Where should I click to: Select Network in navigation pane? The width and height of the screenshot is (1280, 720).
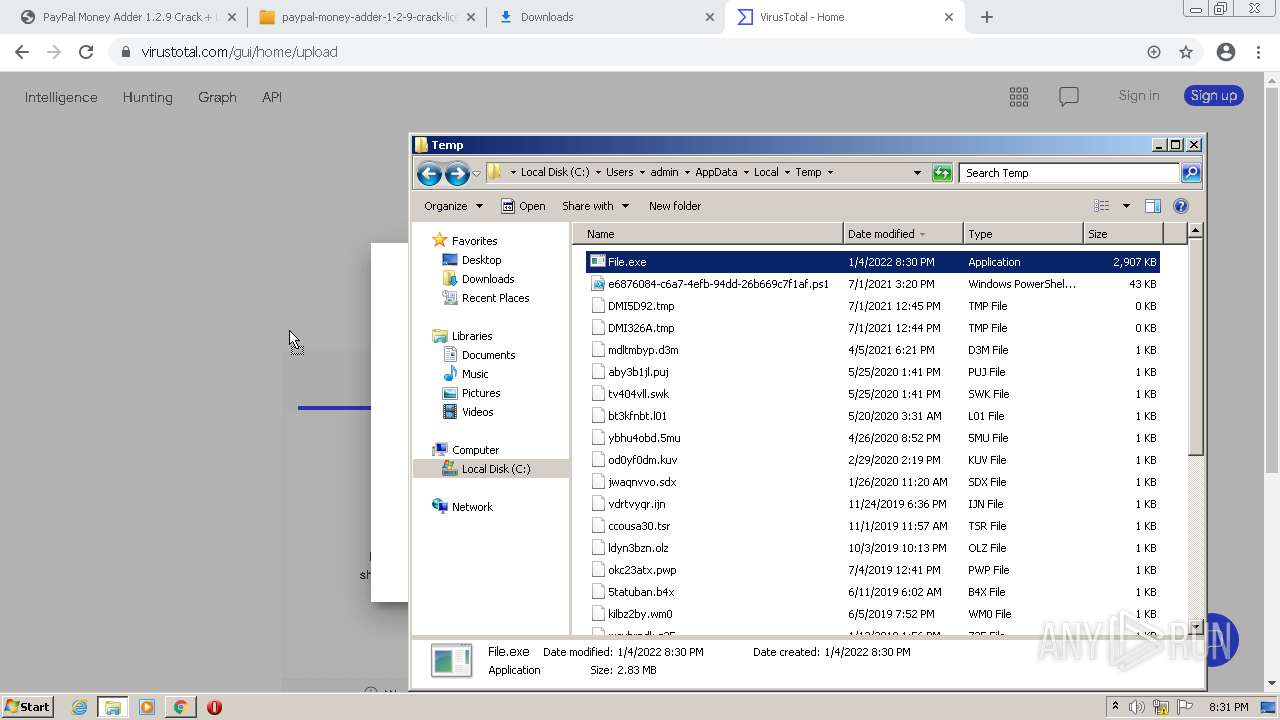tap(471, 507)
